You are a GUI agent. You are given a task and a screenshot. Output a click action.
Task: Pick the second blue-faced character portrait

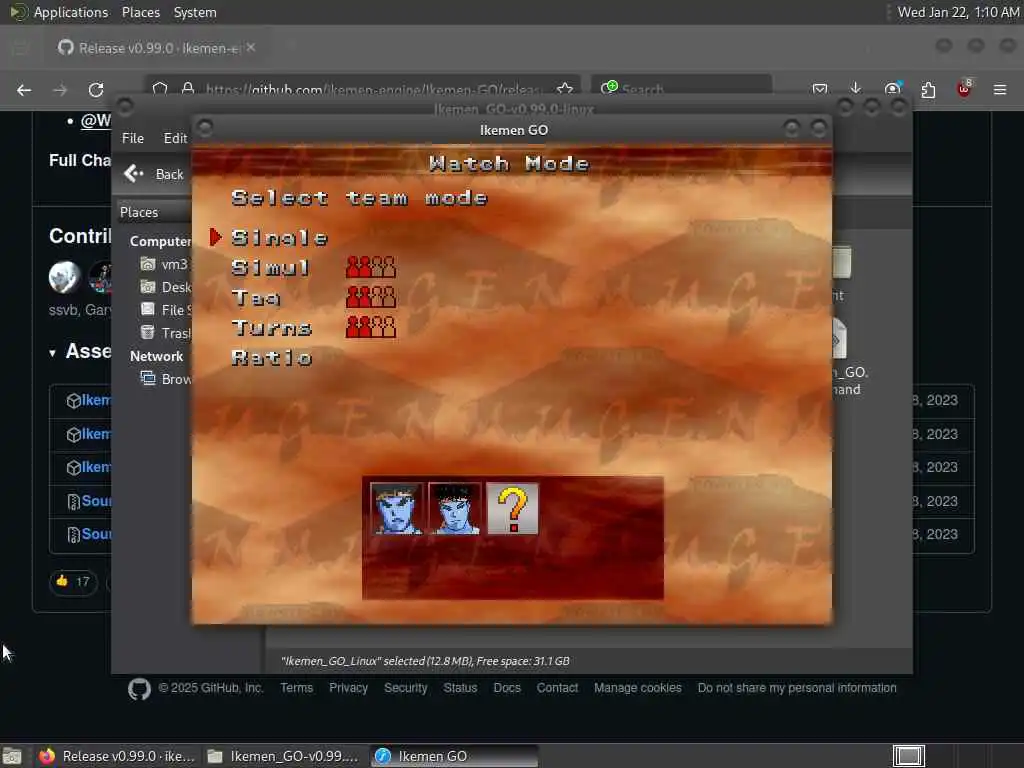[455, 509]
